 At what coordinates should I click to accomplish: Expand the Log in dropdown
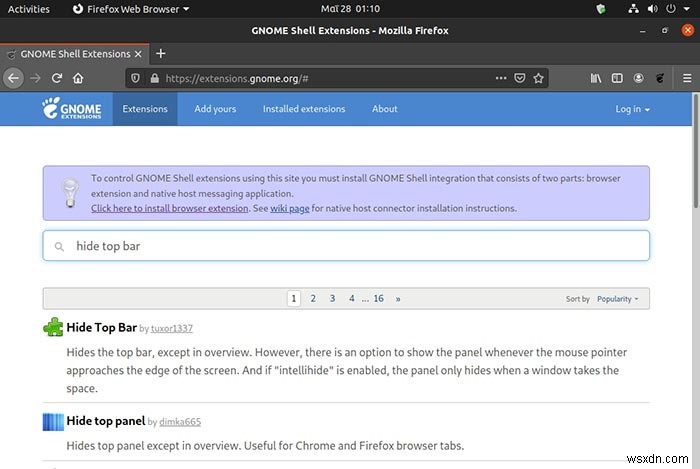click(x=632, y=109)
